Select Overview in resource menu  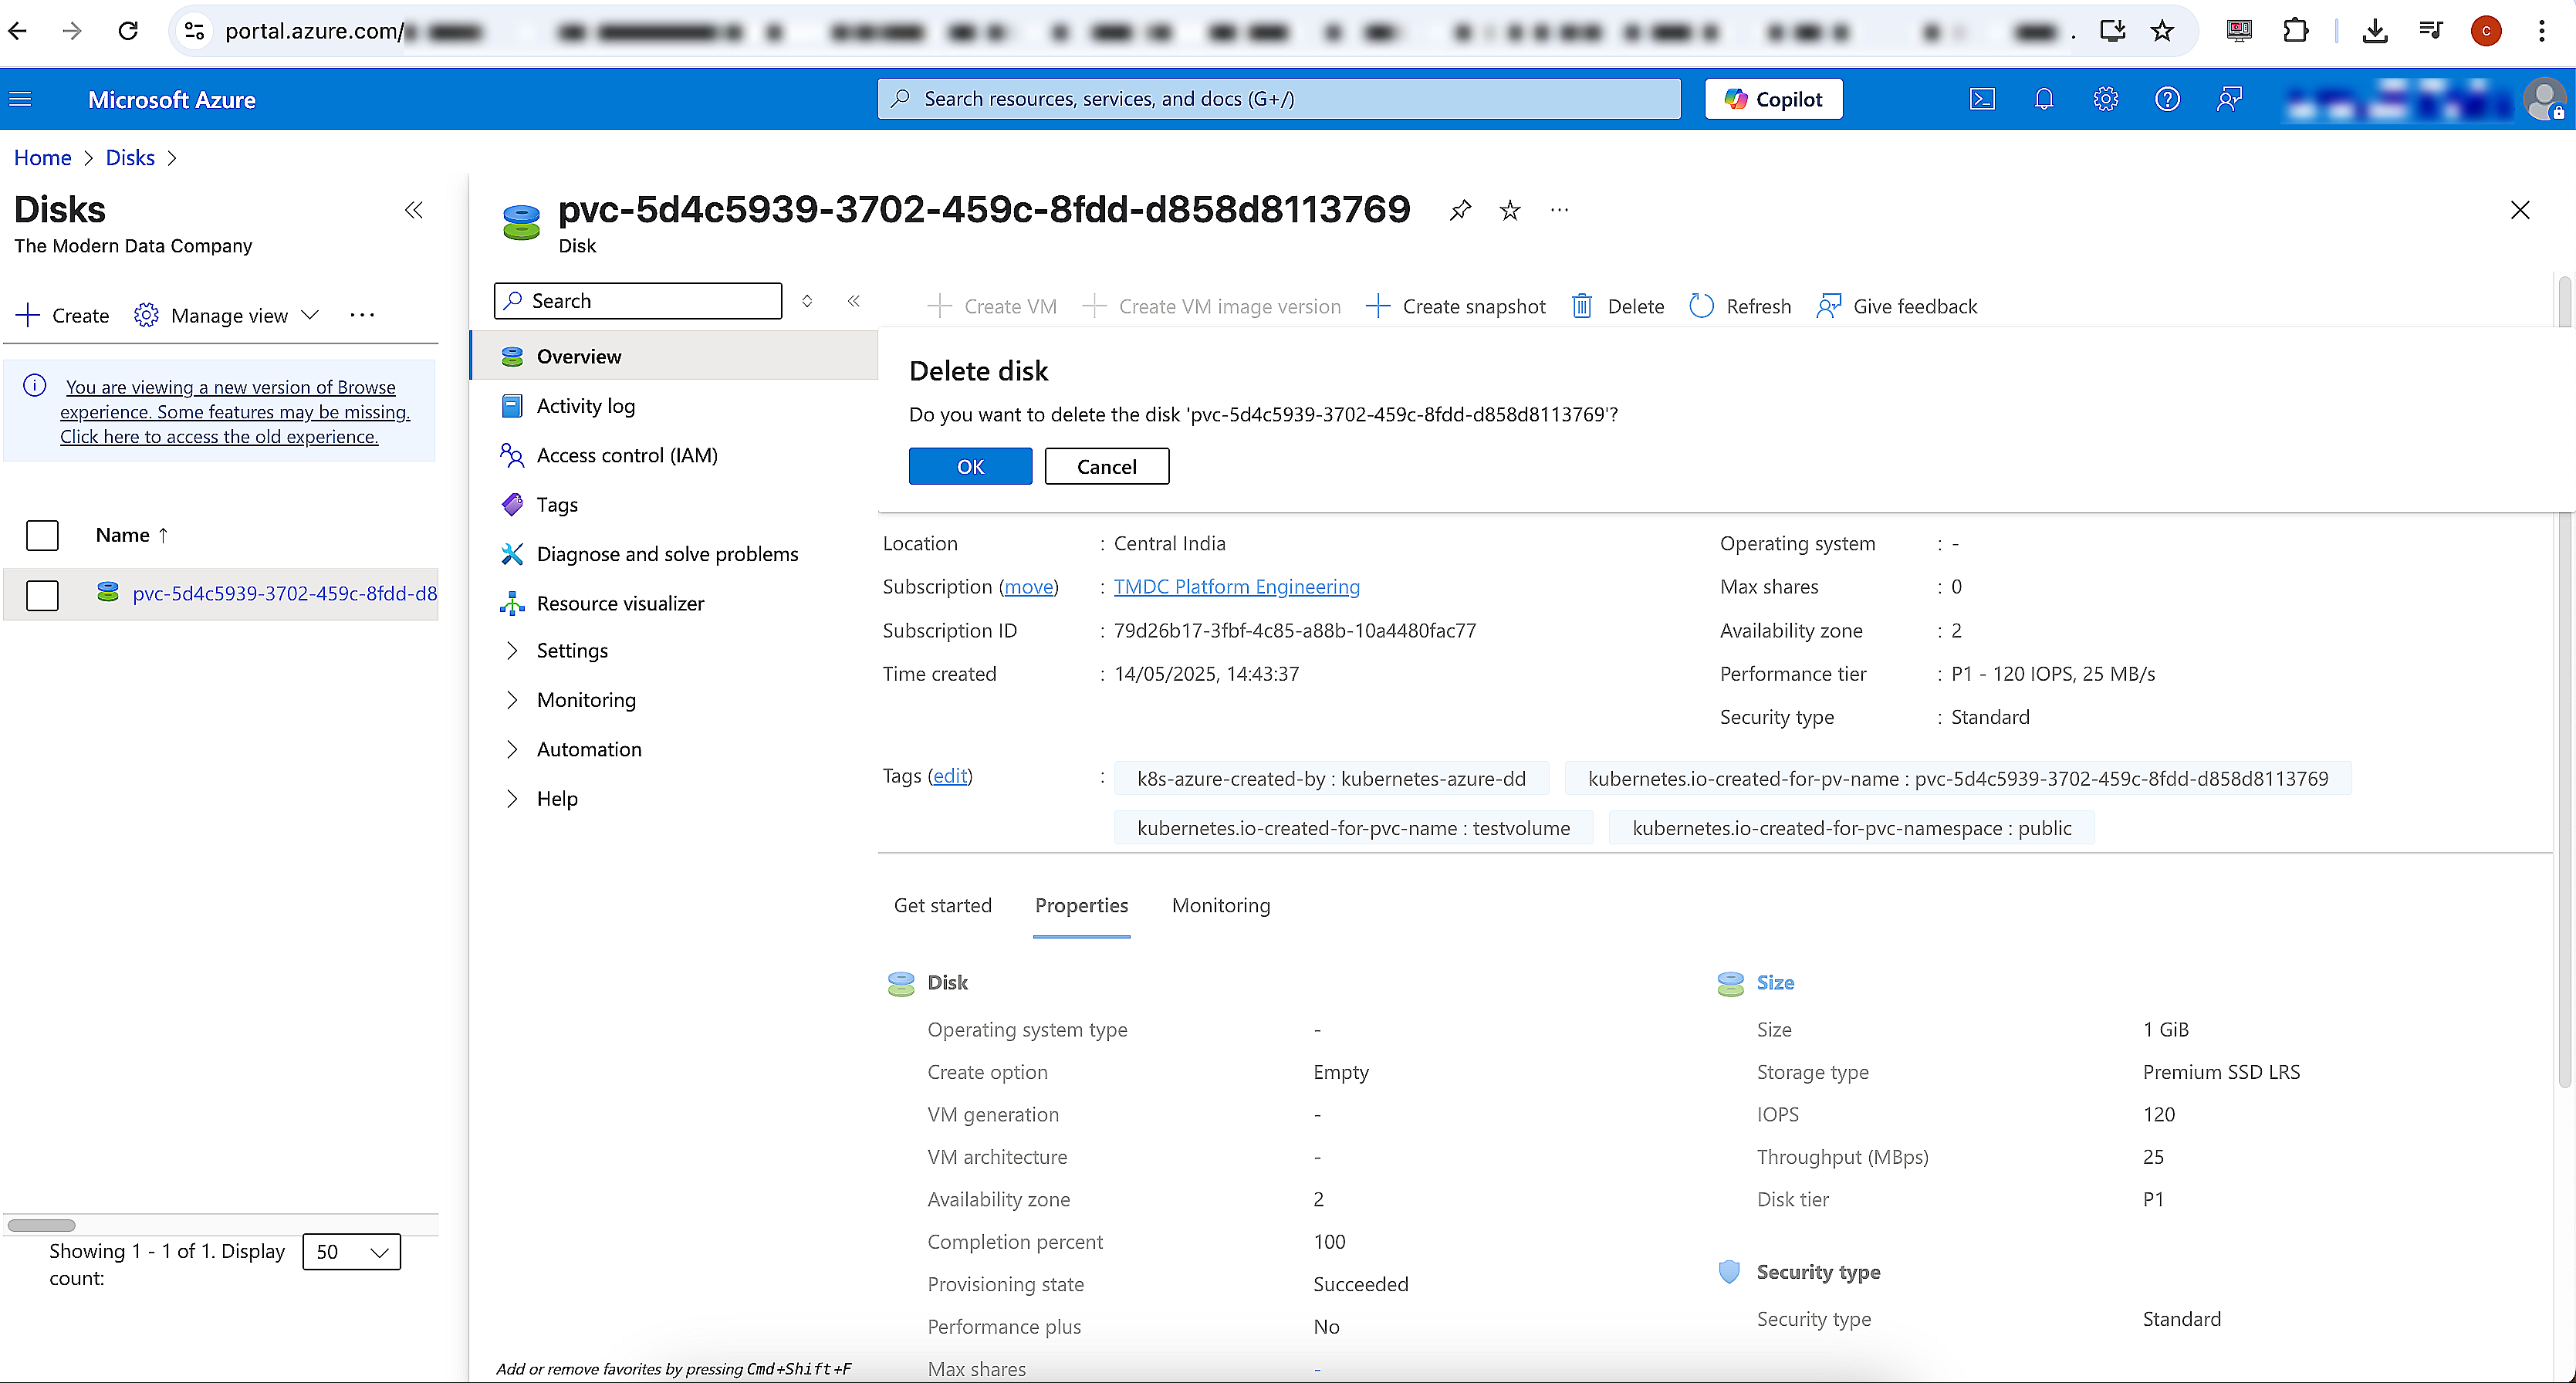[674, 356]
